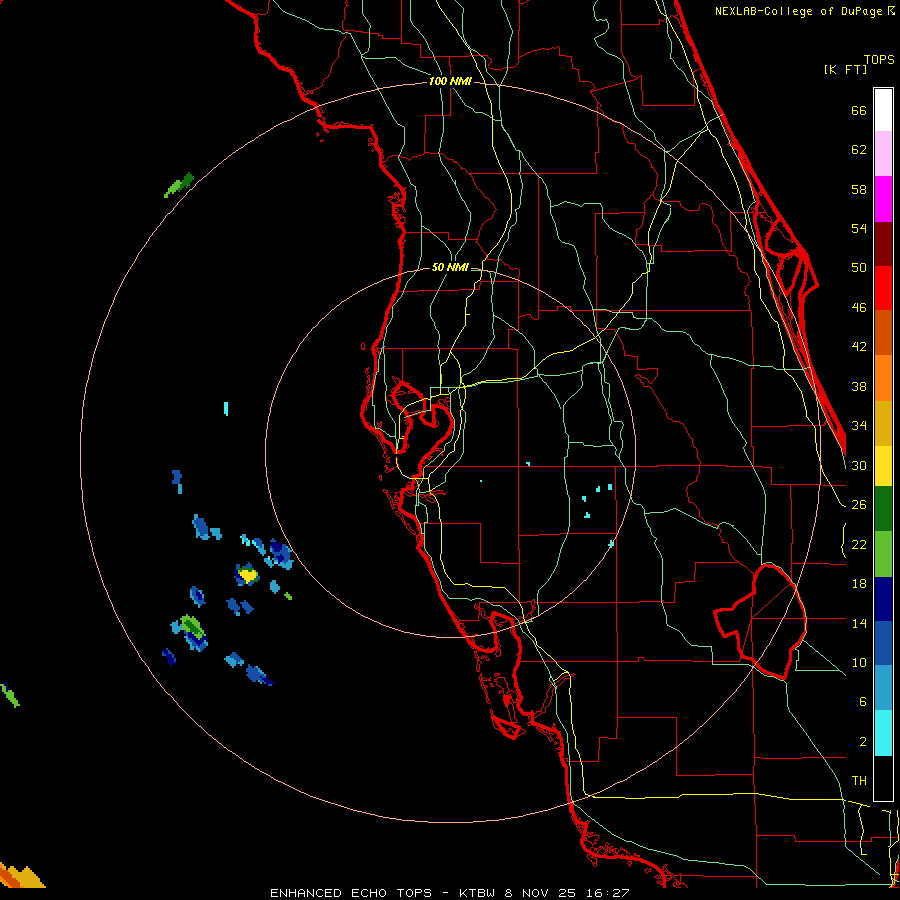This screenshot has width=900, height=900.
Task: Click the 26 value on the scale
Action: click(859, 505)
